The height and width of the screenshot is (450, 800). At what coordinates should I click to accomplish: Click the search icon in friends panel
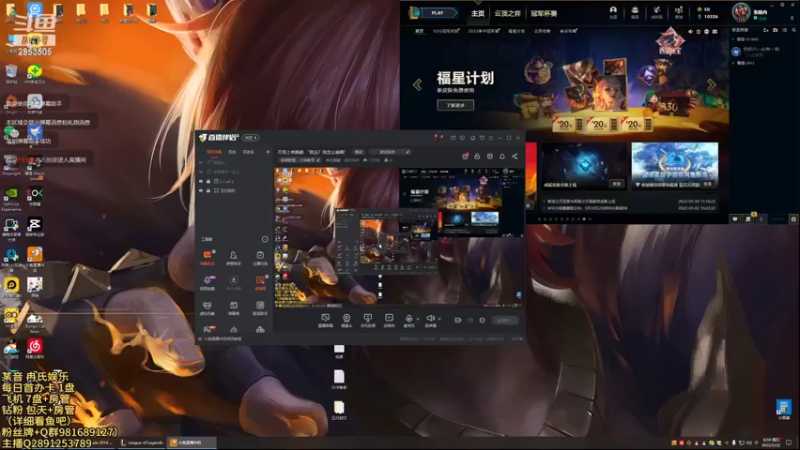794,30
